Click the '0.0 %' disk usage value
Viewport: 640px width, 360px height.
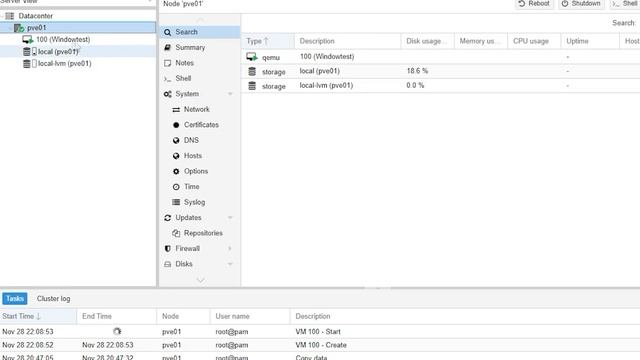pyautogui.click(x=415, y=86)
